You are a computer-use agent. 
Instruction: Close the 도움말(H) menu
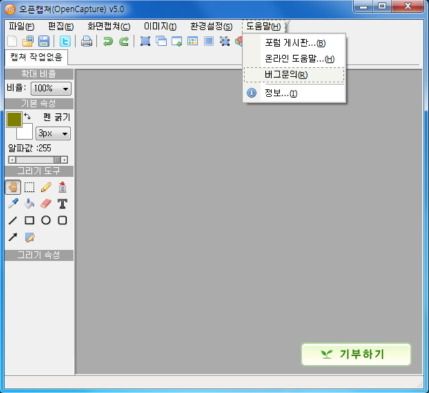tap(264, 26)
